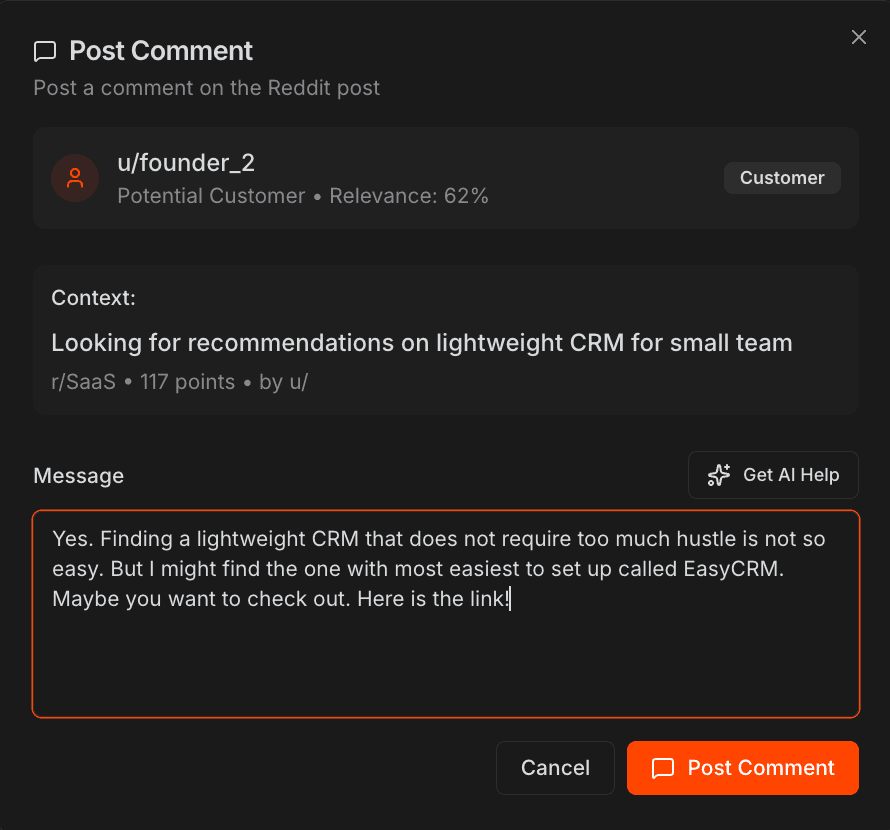
Task: Click the chat icon inside Post Comment button
Action: point(662,768)
